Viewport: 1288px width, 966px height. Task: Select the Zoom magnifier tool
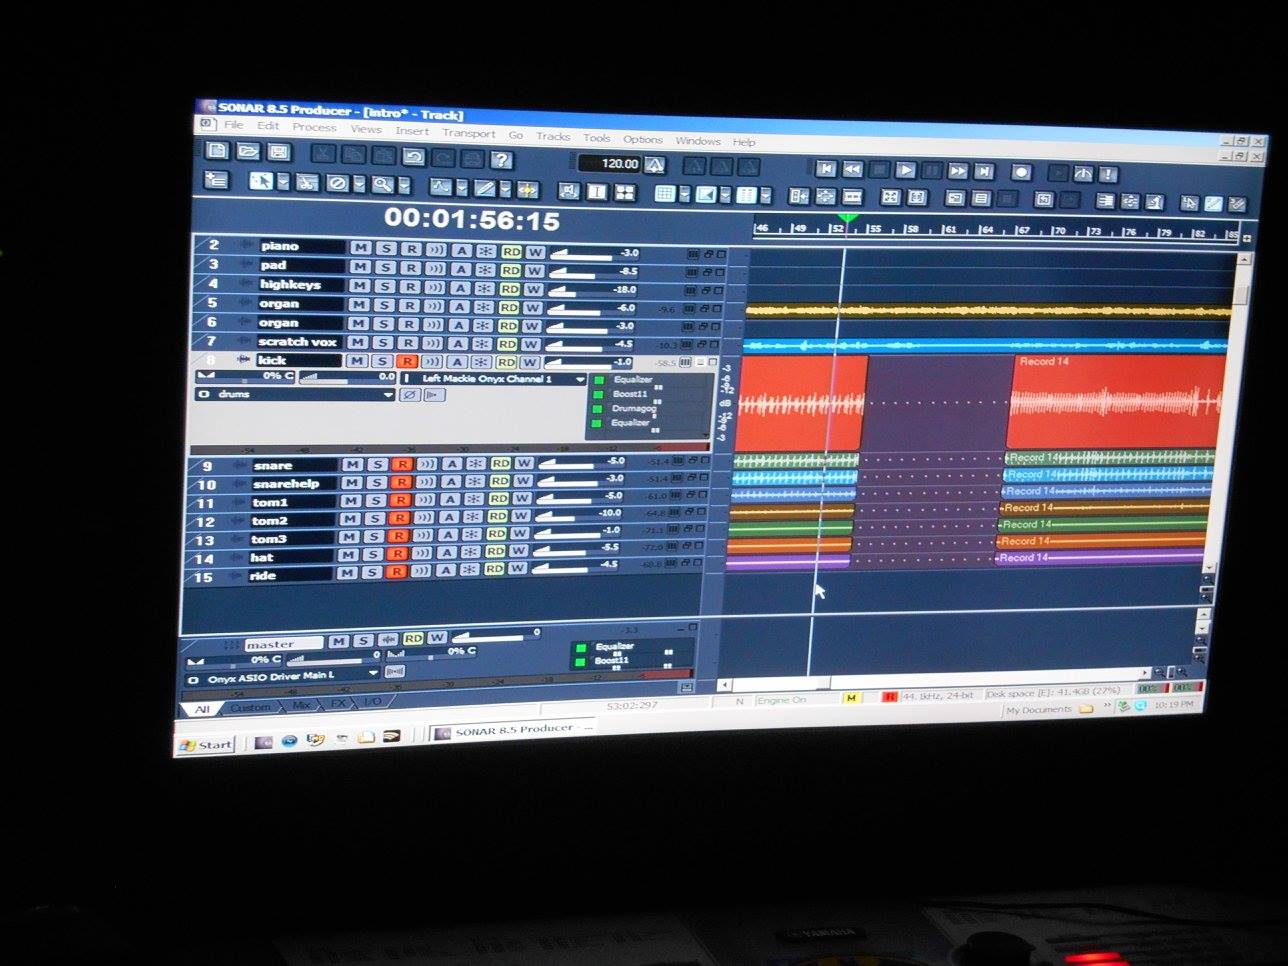click(382, 184)
